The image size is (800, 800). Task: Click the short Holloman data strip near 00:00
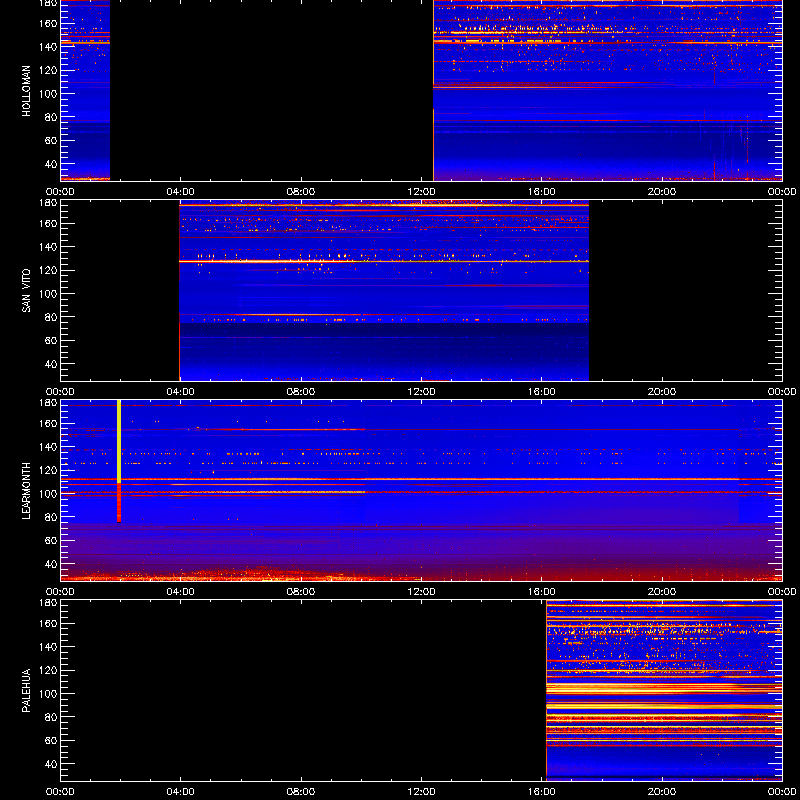[85, 90]
